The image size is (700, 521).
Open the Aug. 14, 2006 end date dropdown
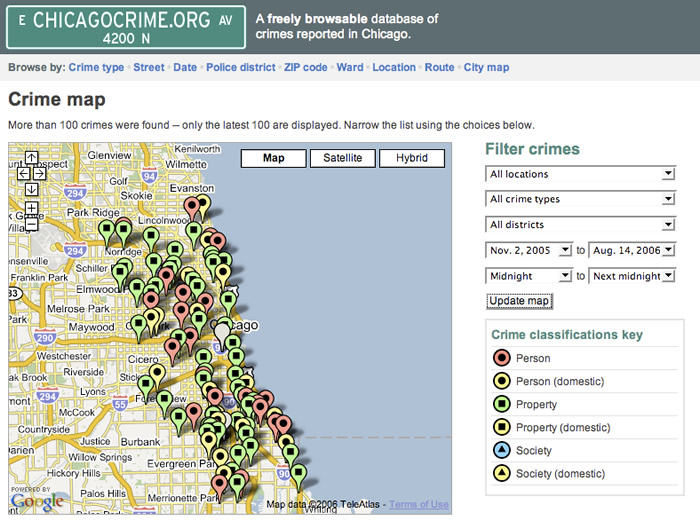point(632,250)
